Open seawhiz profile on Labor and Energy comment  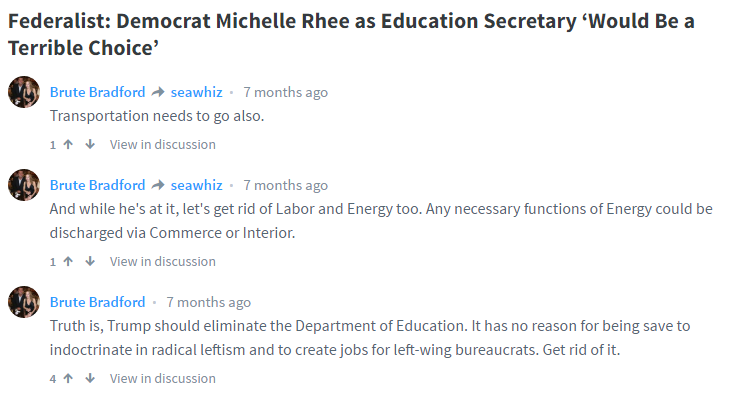click(196, 185)
